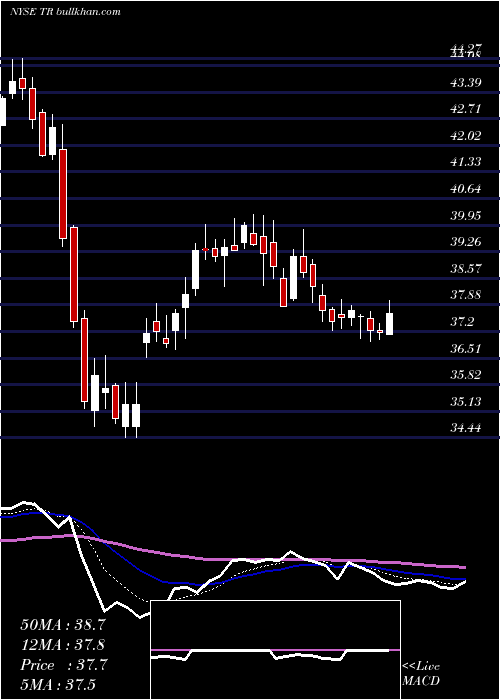Click the 12MA : 37.8 readout
Screen dimensions: 500x700
[x=63, y=645]
